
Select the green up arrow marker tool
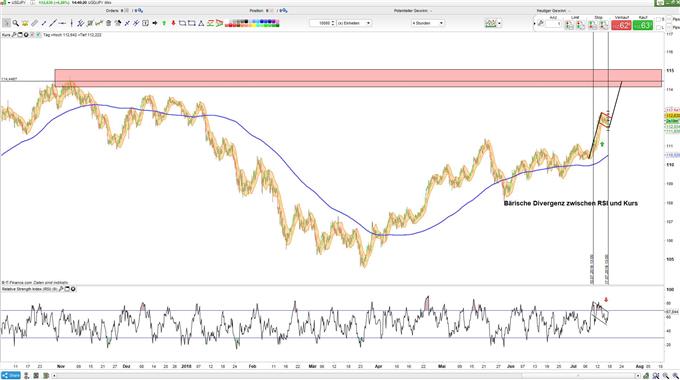[164, 23]
